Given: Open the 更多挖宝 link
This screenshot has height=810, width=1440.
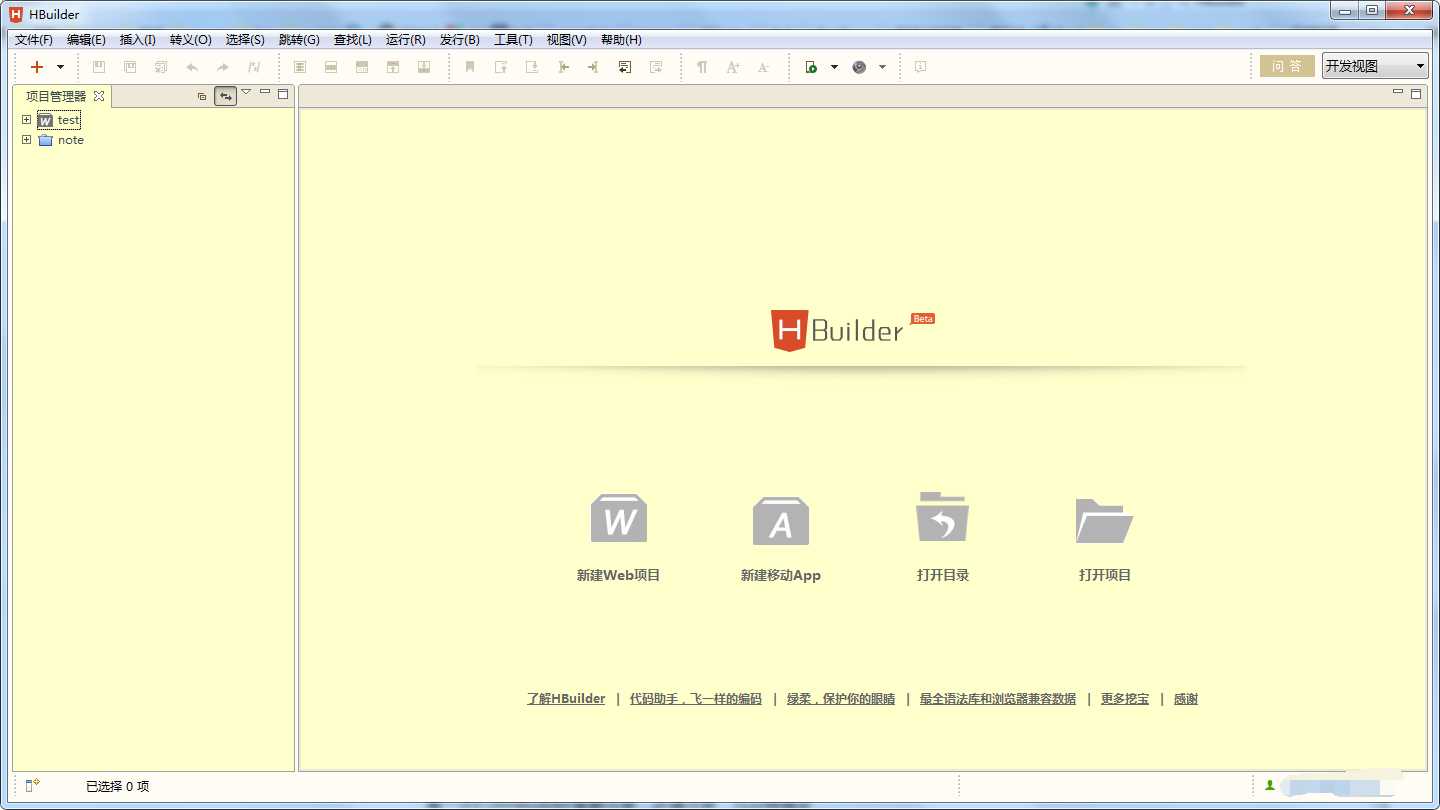Looking at the screenshot, I should click(1125, 699).
